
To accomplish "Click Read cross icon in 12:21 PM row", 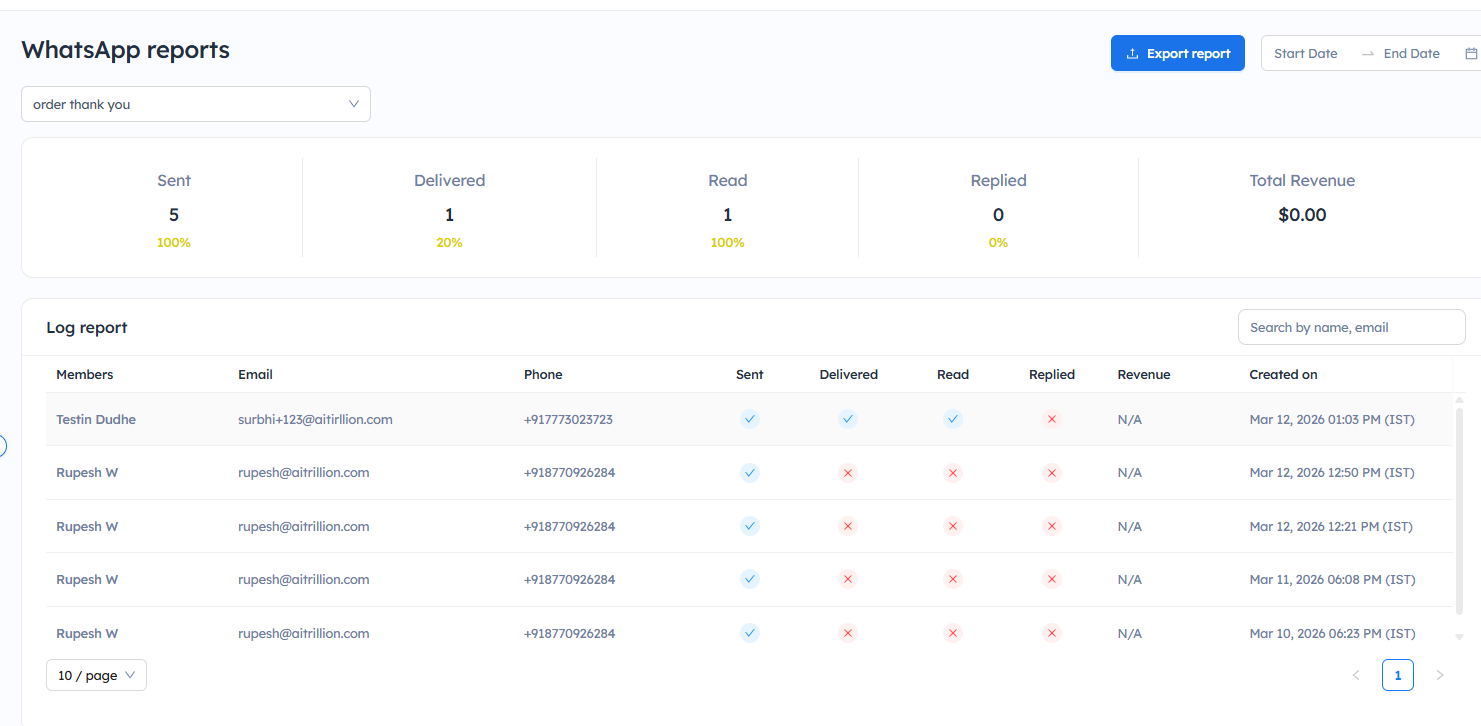I will click(953, 526).
